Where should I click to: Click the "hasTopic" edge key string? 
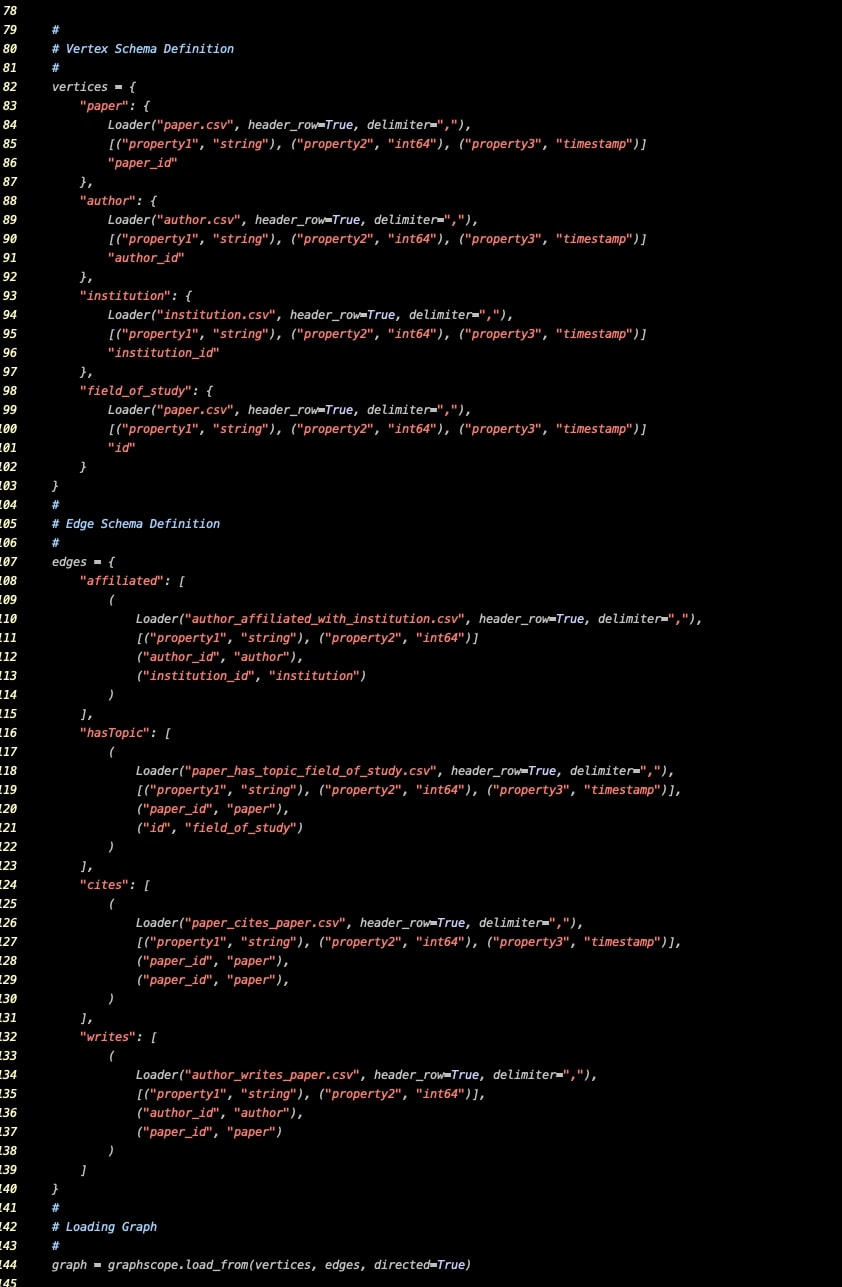point(115,732)
